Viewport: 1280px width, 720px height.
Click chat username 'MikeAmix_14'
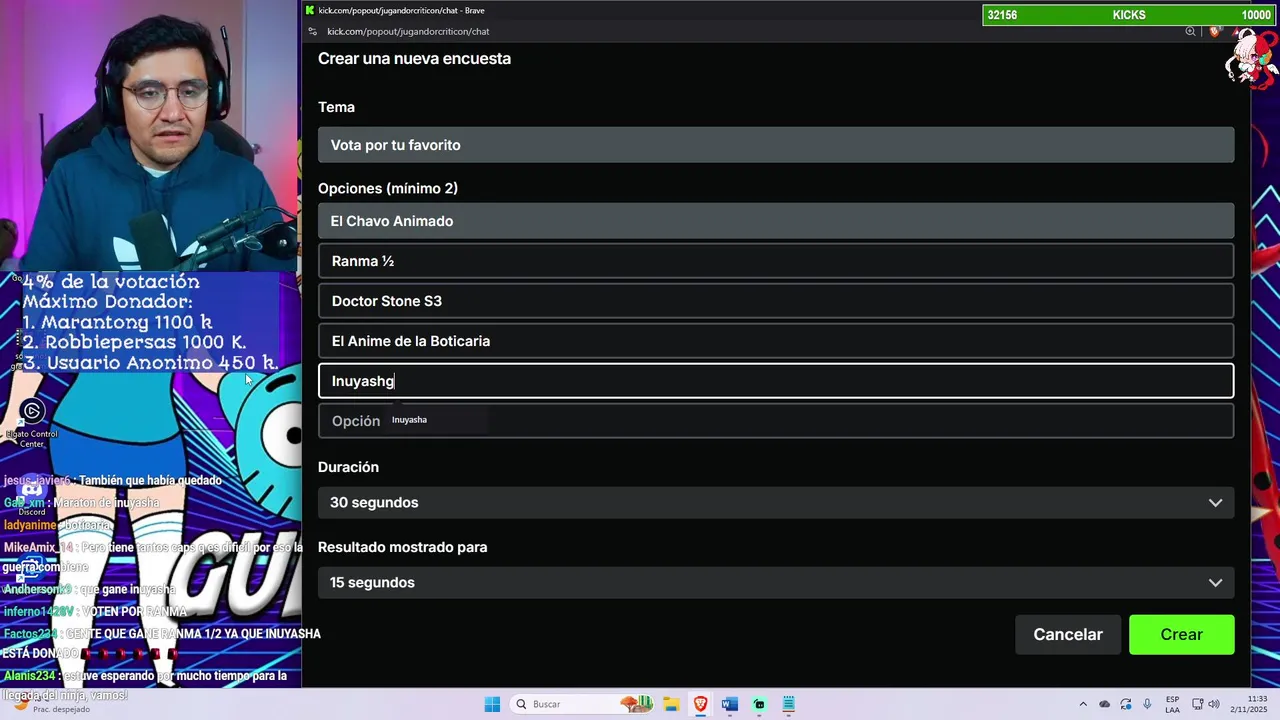tap(39, 547)
